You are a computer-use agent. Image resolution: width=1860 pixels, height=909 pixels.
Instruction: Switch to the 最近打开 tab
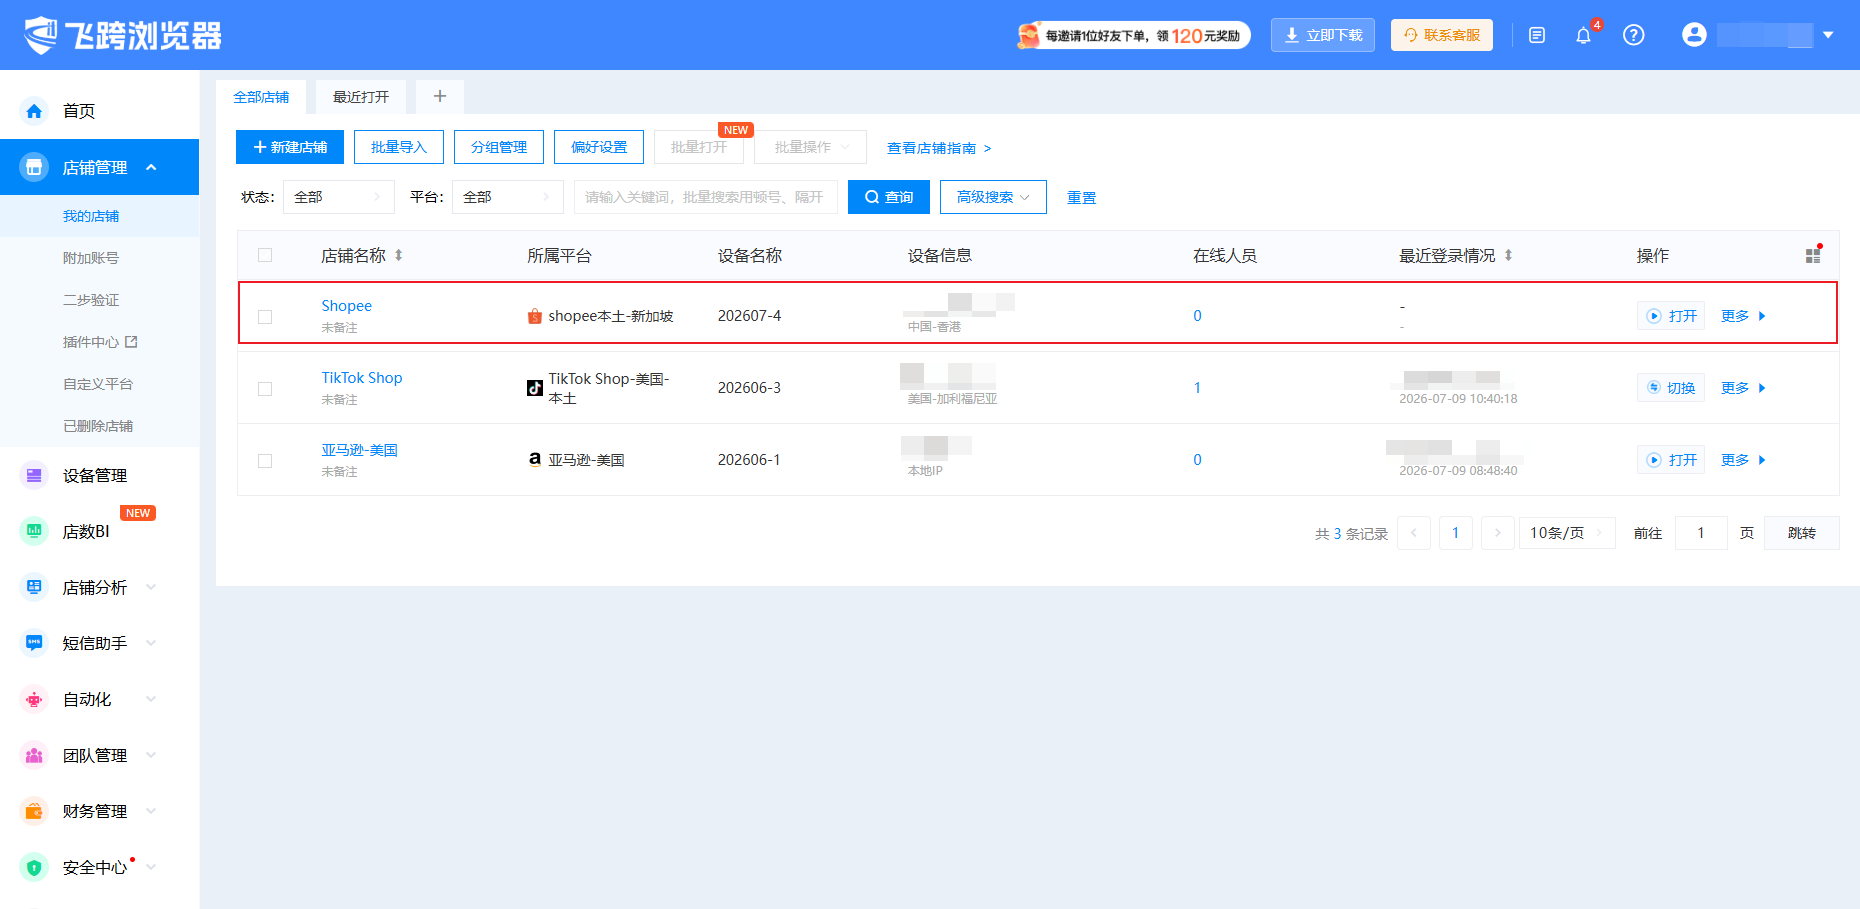(361, 97)
